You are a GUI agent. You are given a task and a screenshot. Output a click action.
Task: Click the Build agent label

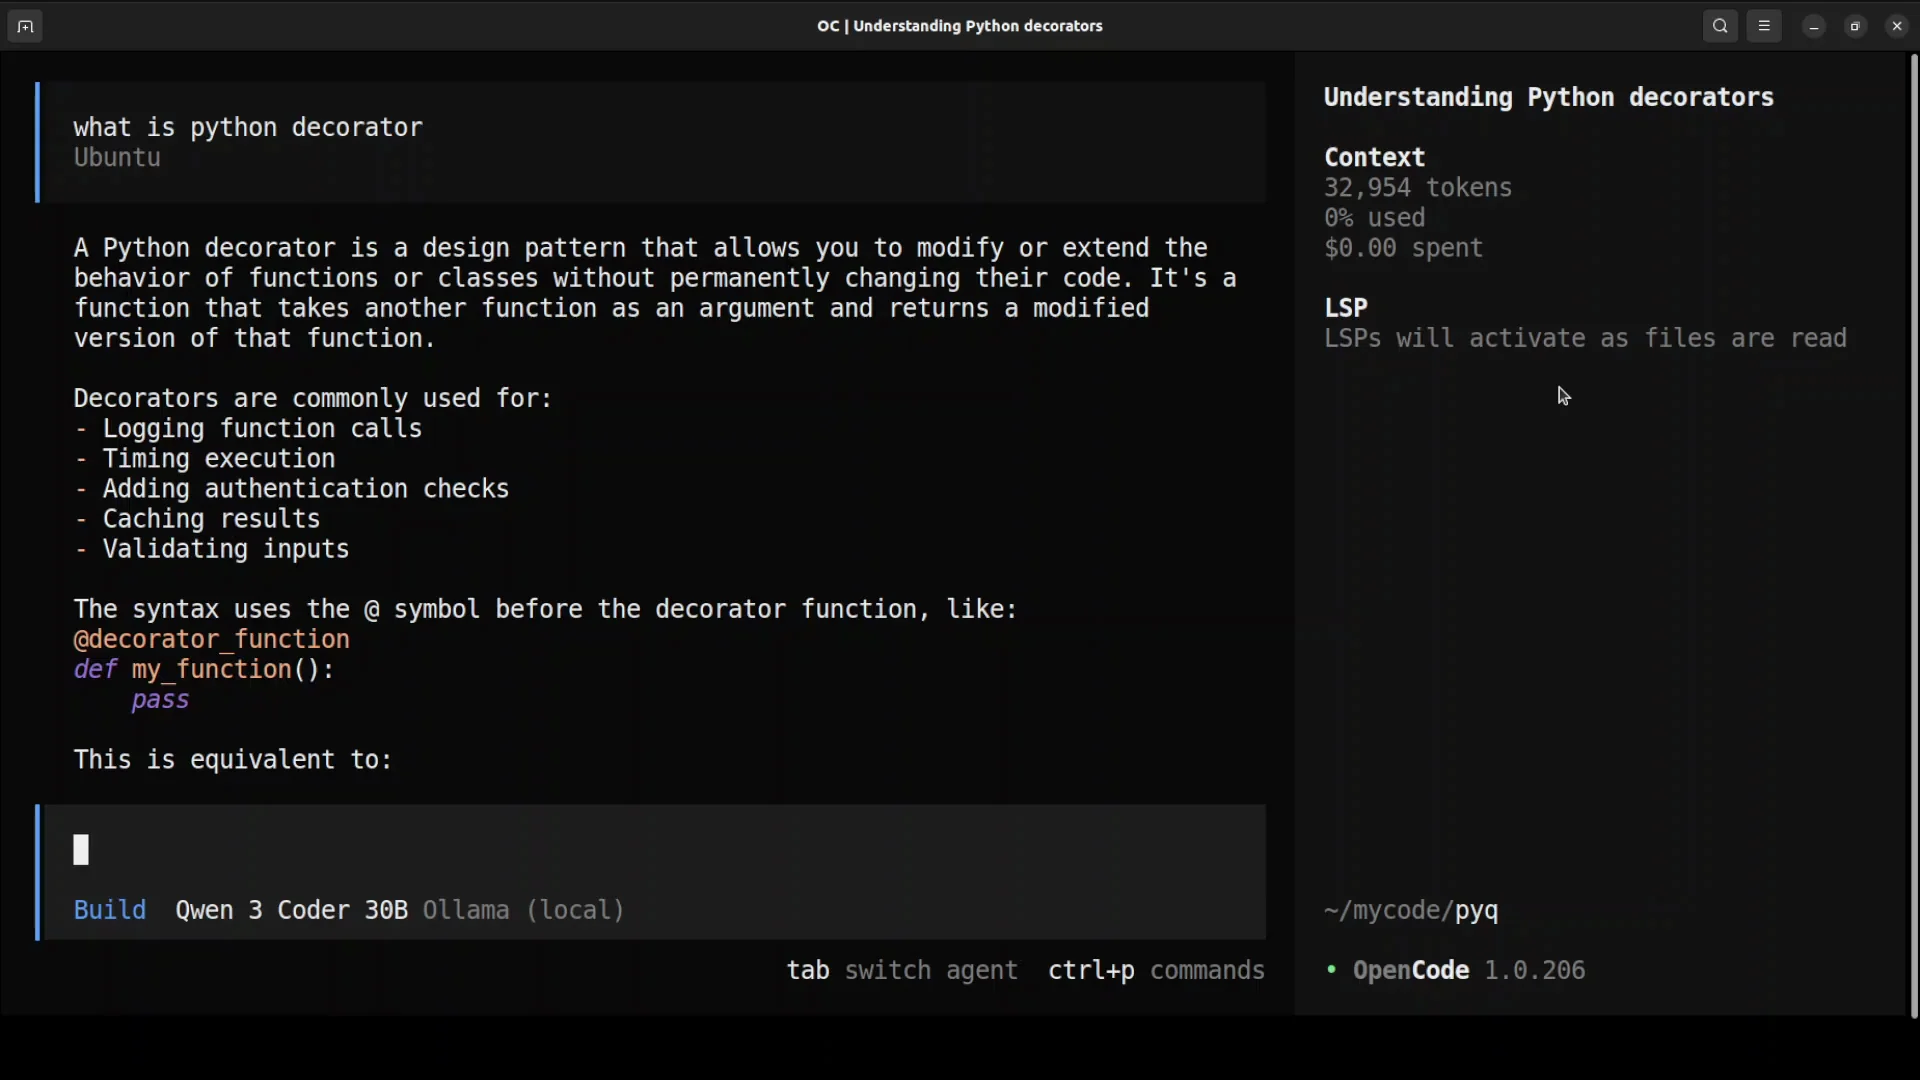point(110,910)
